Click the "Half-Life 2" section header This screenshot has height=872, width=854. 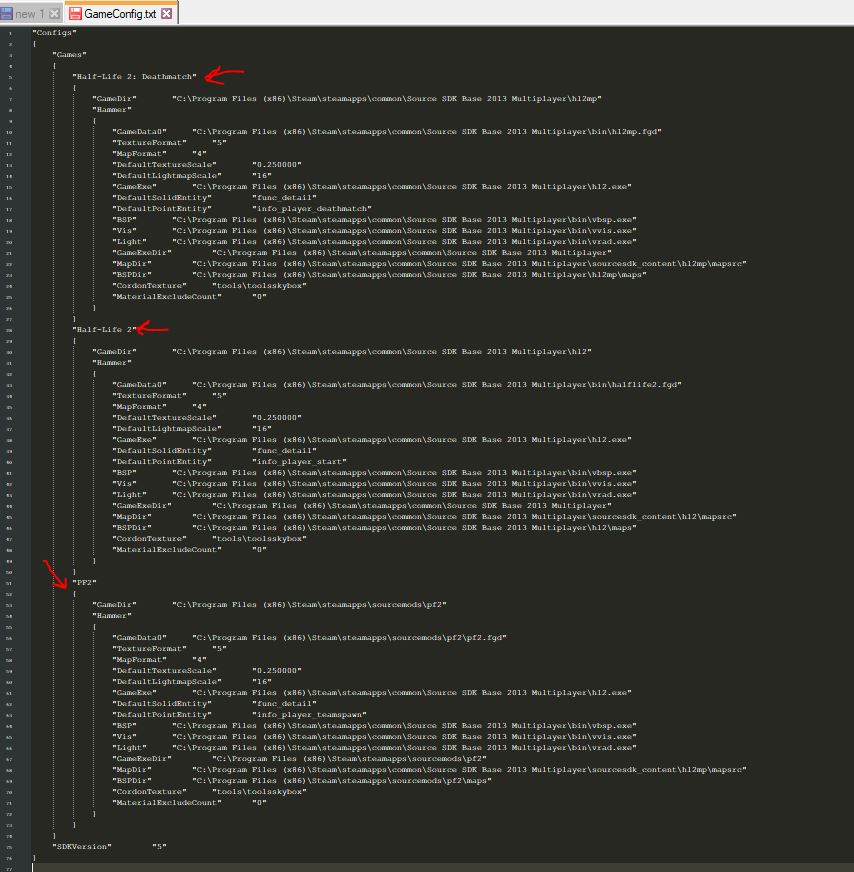click(104, 330)
